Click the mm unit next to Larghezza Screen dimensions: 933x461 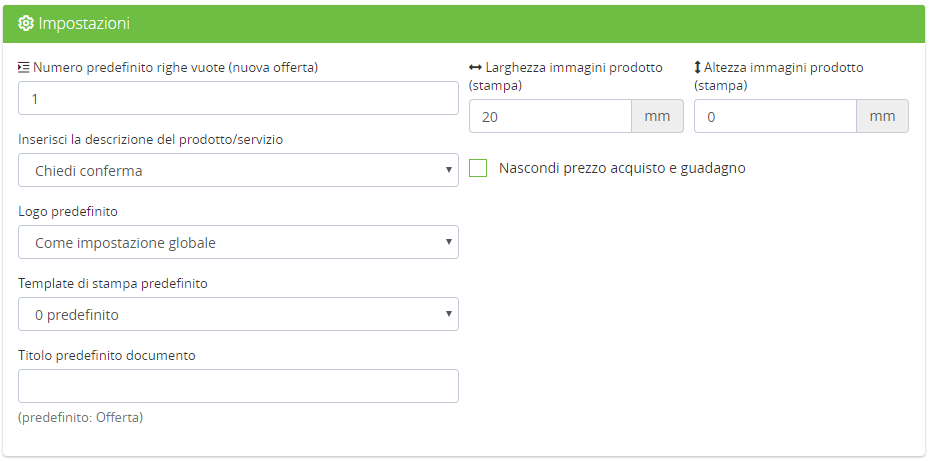point(657,117)
